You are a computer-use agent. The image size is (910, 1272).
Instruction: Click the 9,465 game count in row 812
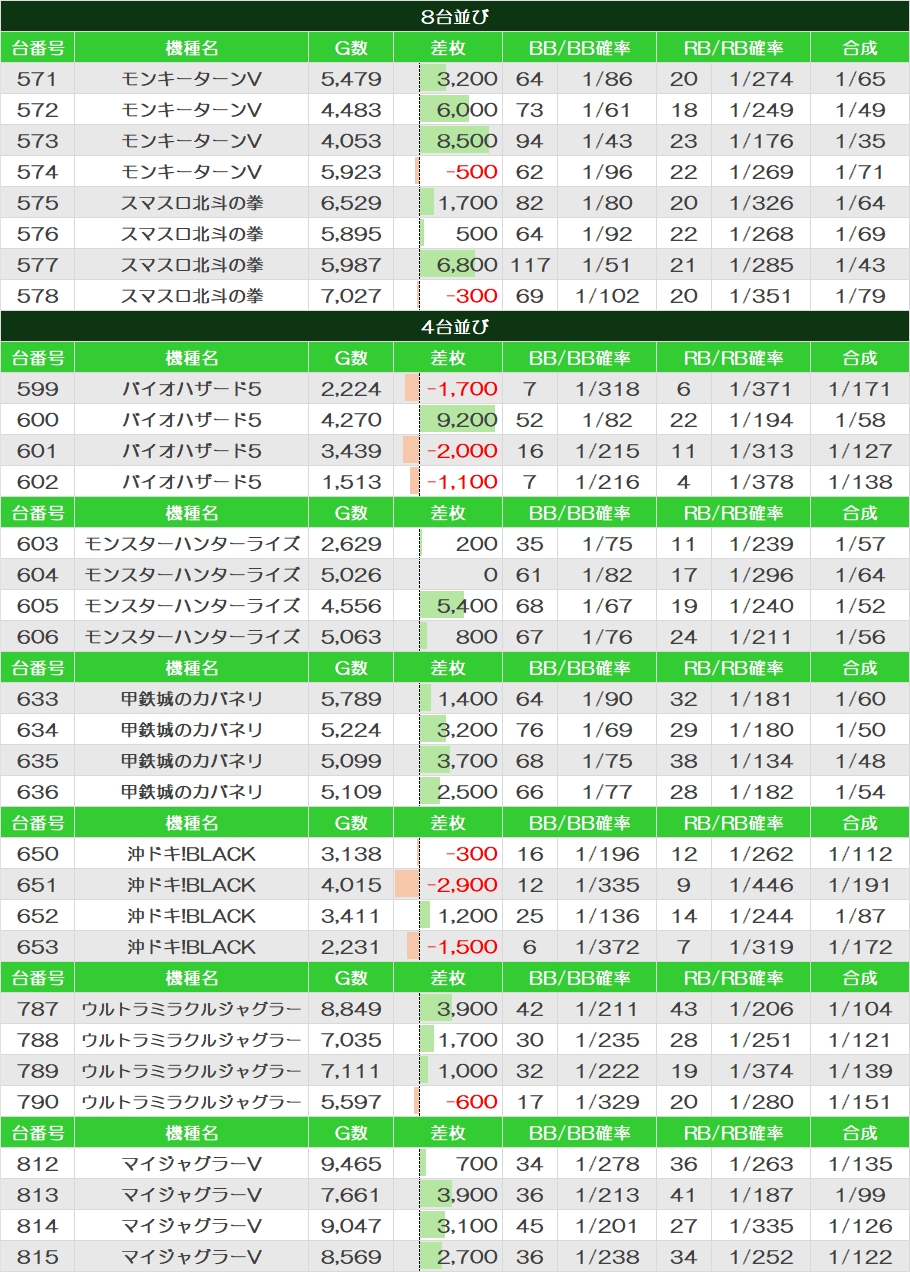click(351, 1164)
